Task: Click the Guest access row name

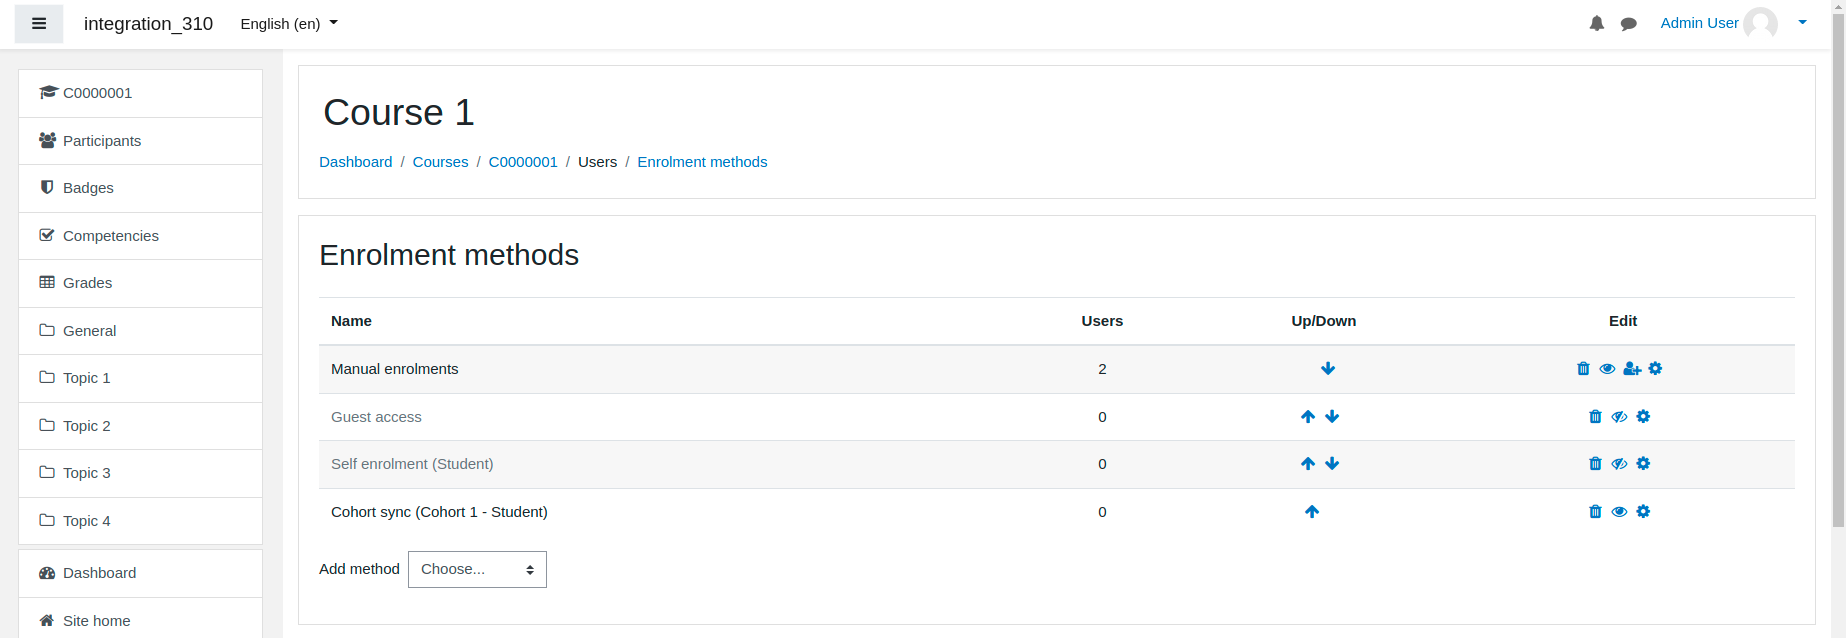Action: pyautogui.click(x=376, y=417)
